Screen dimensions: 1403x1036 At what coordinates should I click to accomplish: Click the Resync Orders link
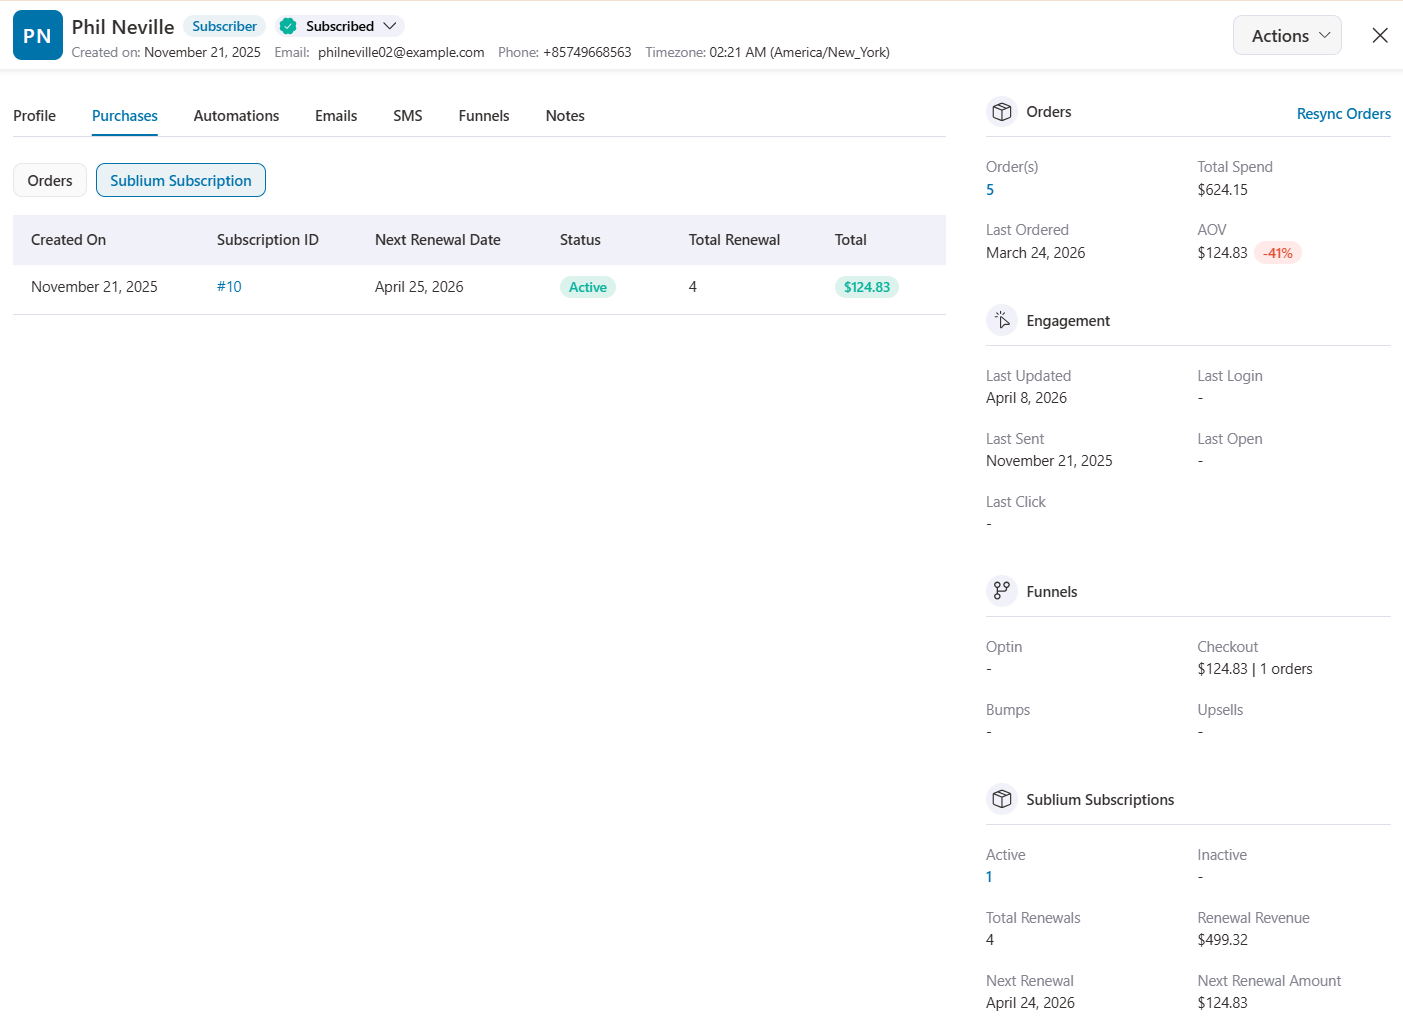coord(1343,114)
